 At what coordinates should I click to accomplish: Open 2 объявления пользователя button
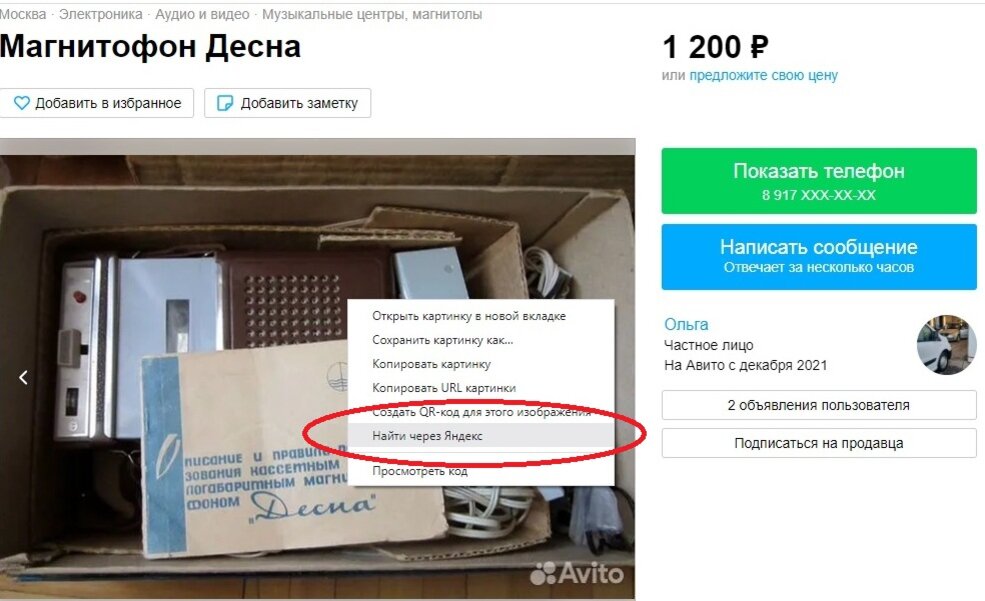click(x=819, y=405)
